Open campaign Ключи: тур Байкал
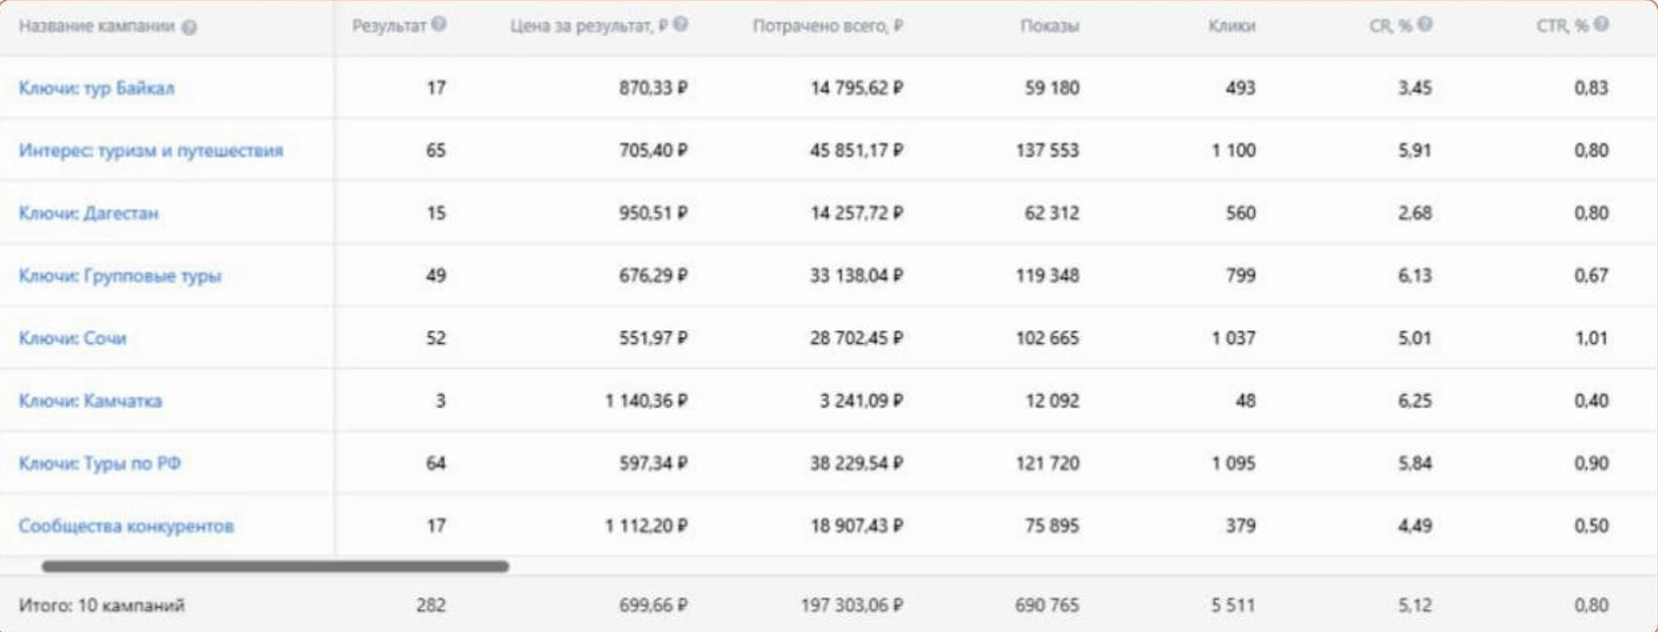1658x632 pixels. 96,88
